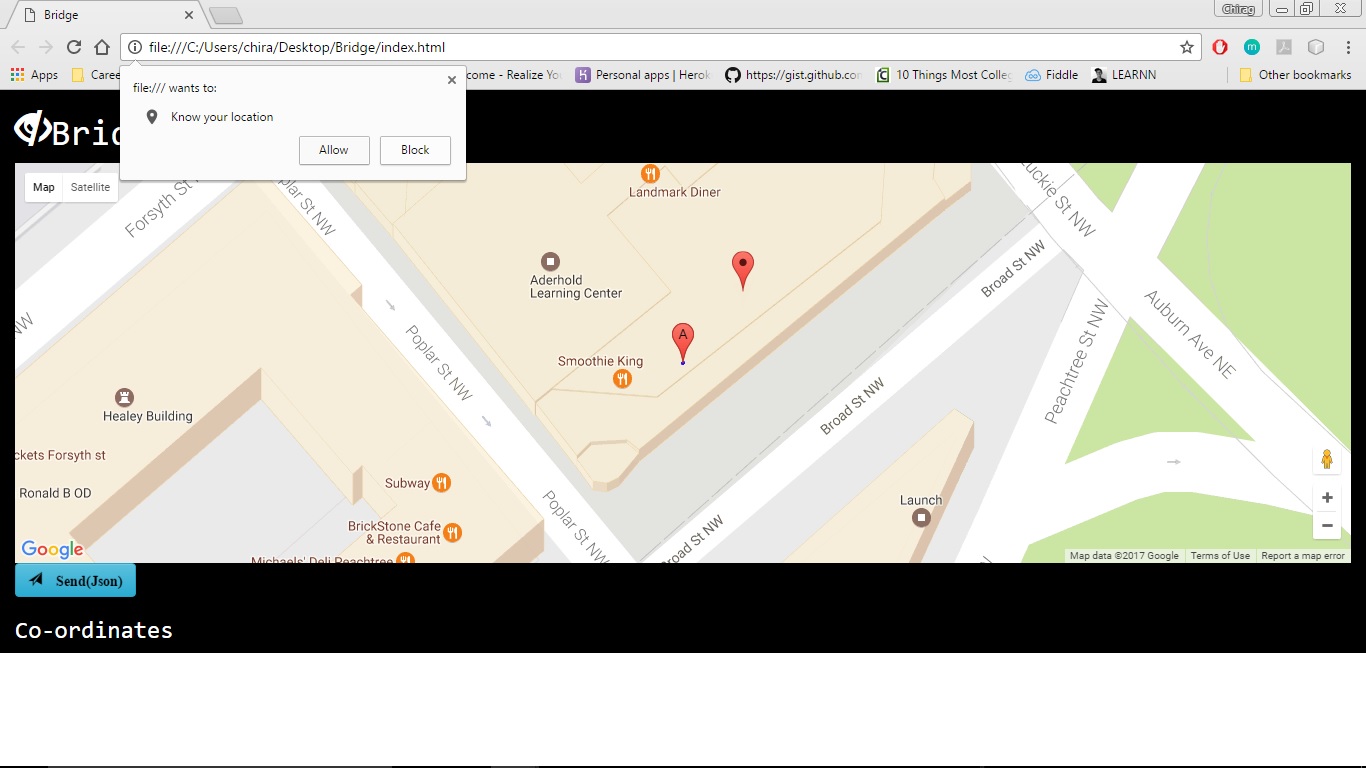
Task: Bookmark this page with star icon
Action: pos(1187,47)
